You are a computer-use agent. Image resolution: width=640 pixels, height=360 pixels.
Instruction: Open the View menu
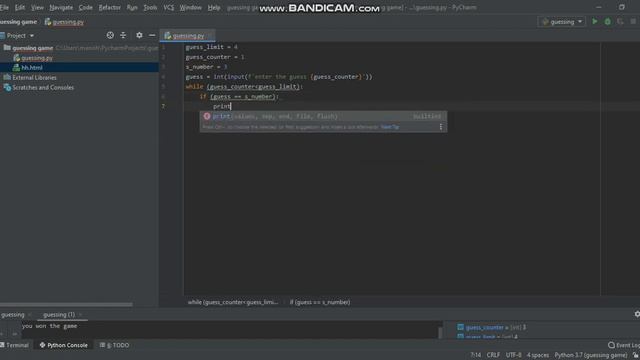pyautogui.click(x=37, y=7)
